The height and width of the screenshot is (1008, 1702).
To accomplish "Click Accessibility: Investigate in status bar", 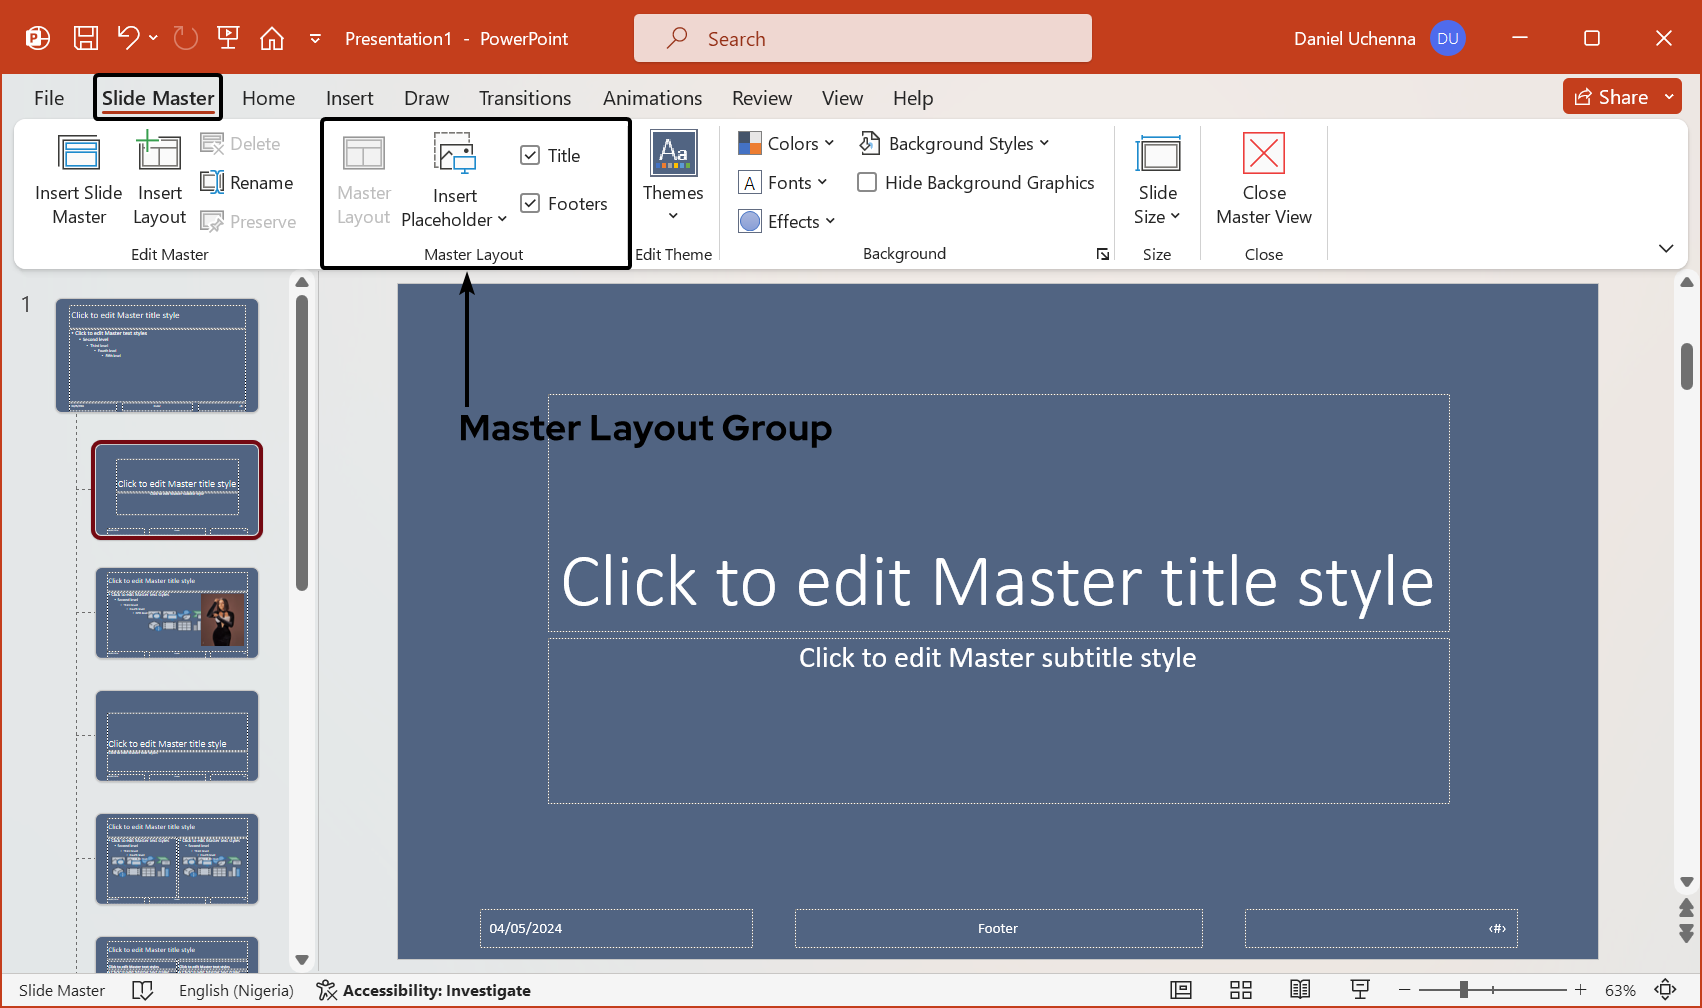I will 424,990.
